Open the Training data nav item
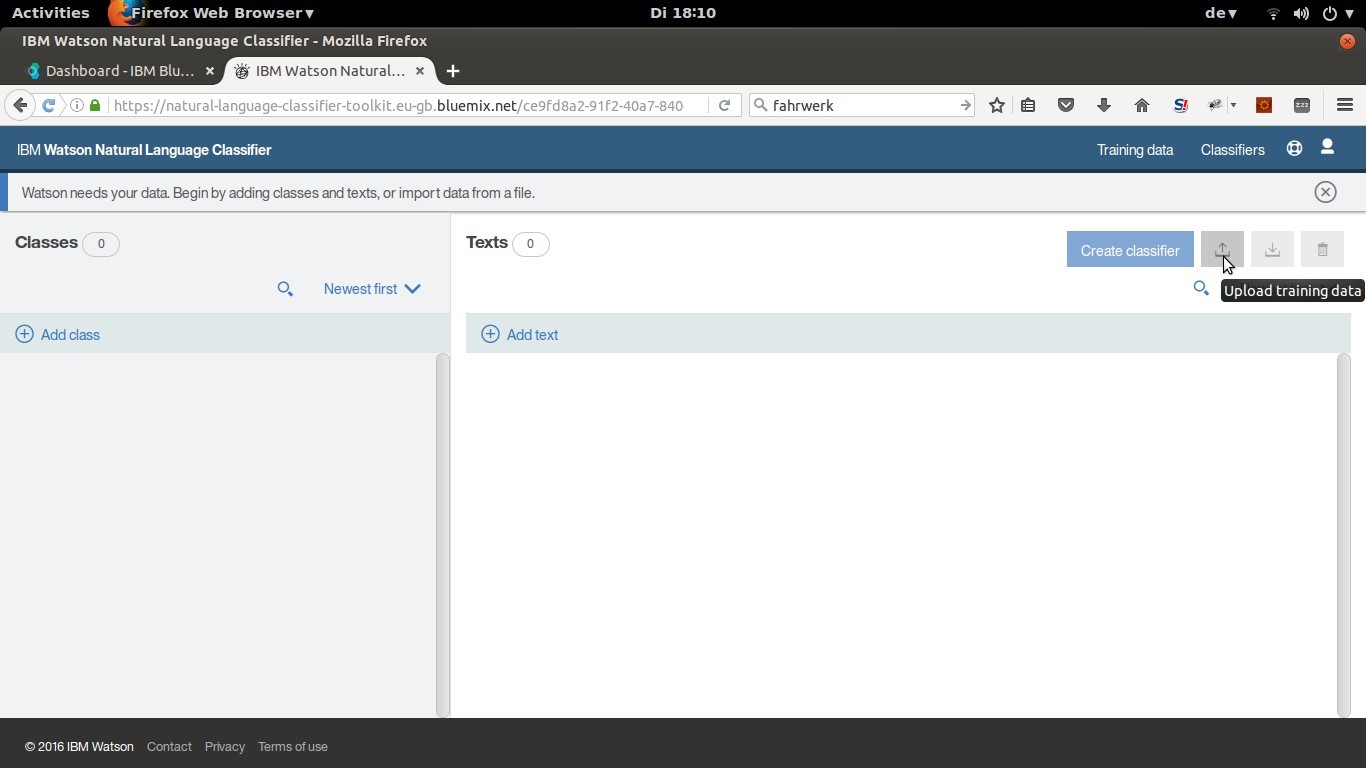 coord(1135,150)
